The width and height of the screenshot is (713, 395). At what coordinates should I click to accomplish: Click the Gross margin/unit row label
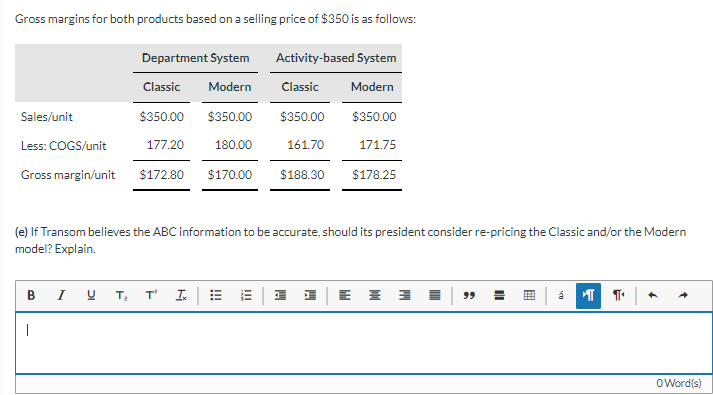tap(68, 175)
